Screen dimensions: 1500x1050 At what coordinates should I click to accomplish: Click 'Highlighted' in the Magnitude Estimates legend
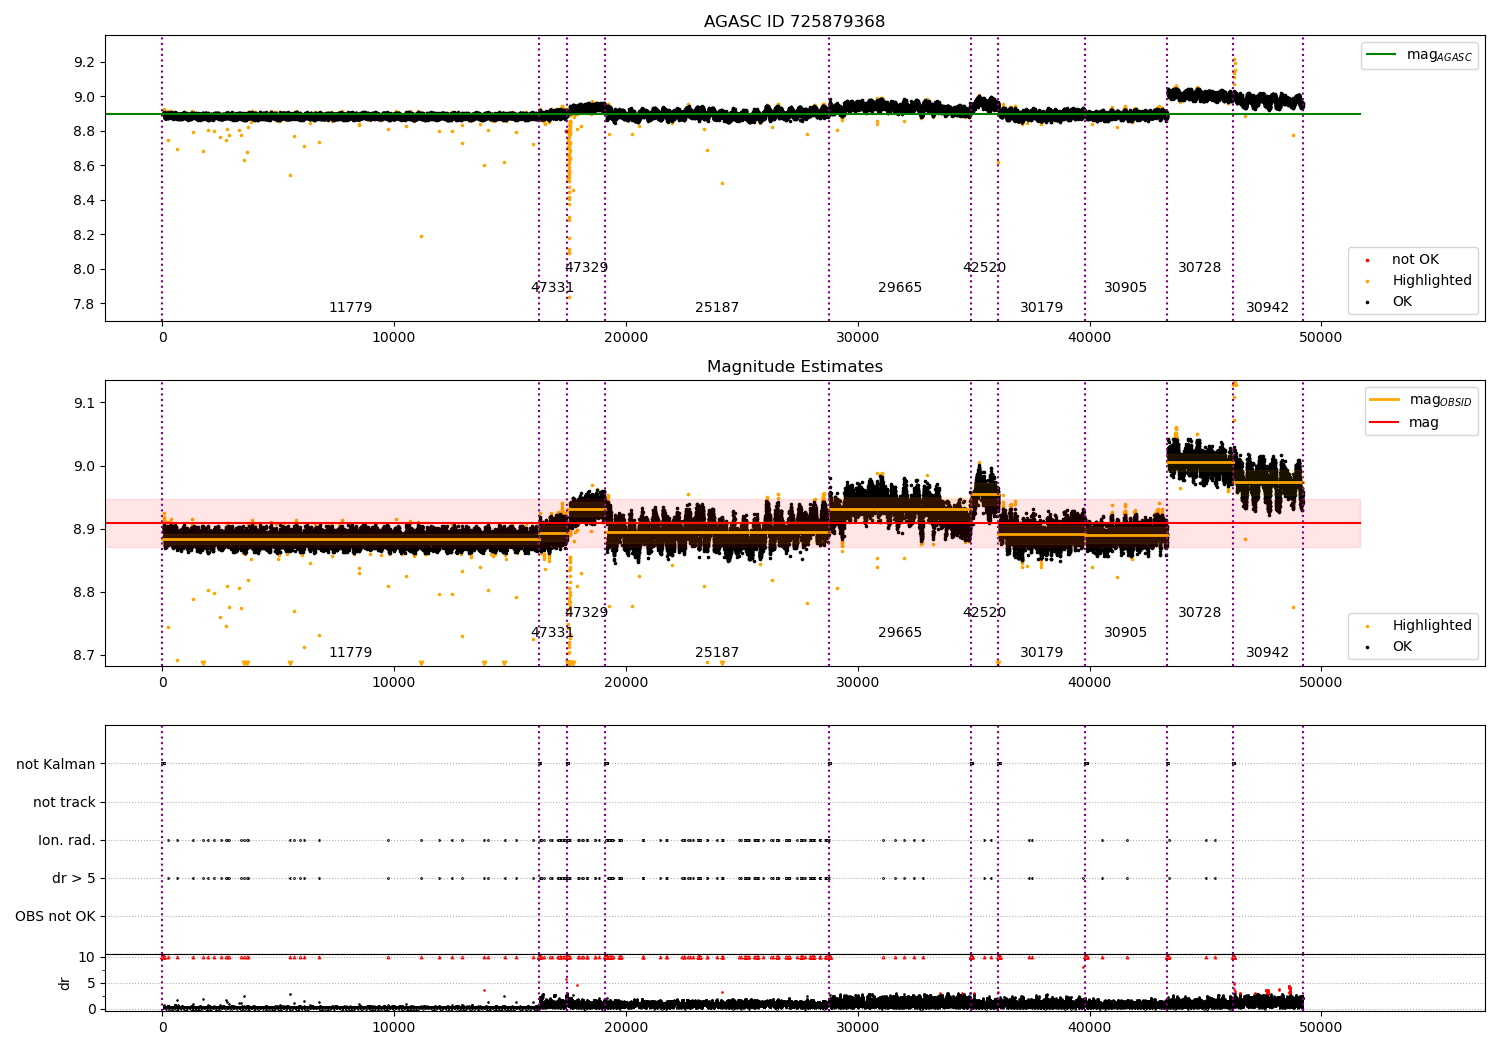click(1431, 626)
